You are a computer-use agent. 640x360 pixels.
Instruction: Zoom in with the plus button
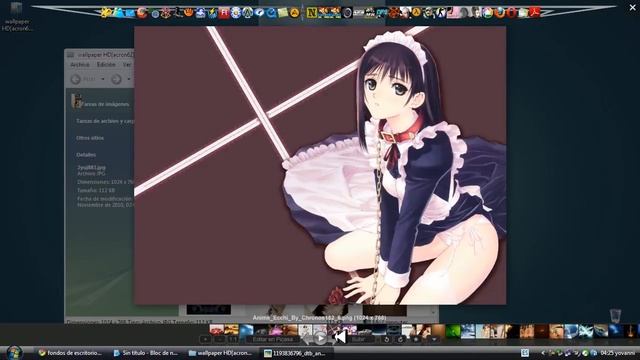pos(205,339)
